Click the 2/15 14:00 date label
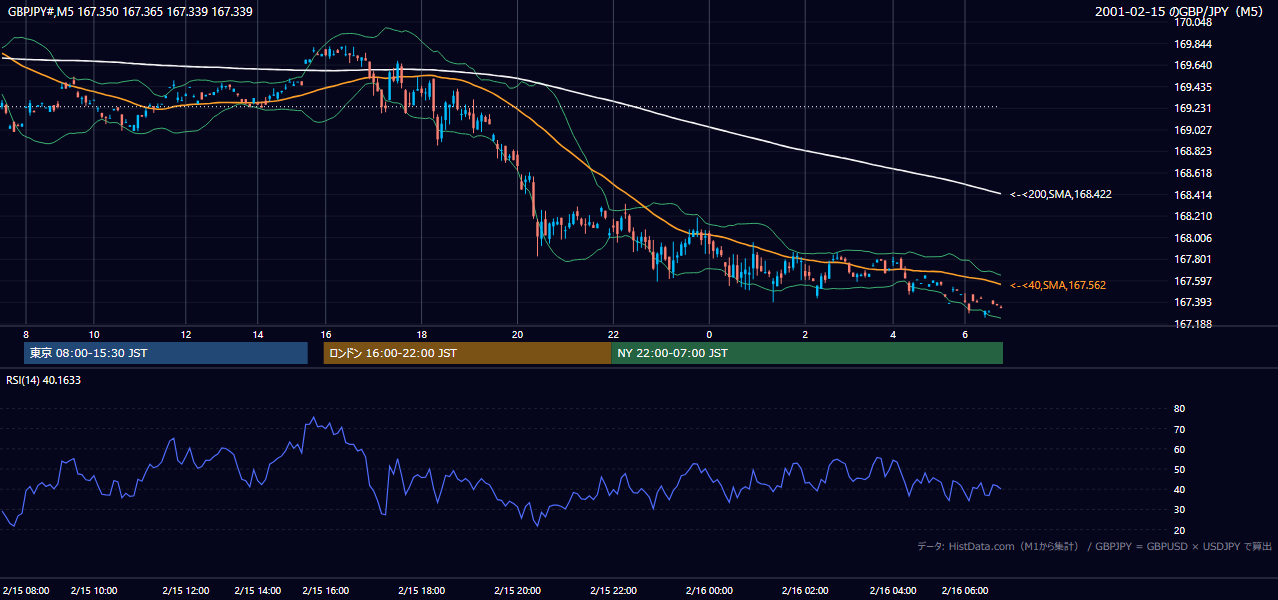Viewport: 1278px width, 600px height. pyautogui.click(x=258, y=591)
